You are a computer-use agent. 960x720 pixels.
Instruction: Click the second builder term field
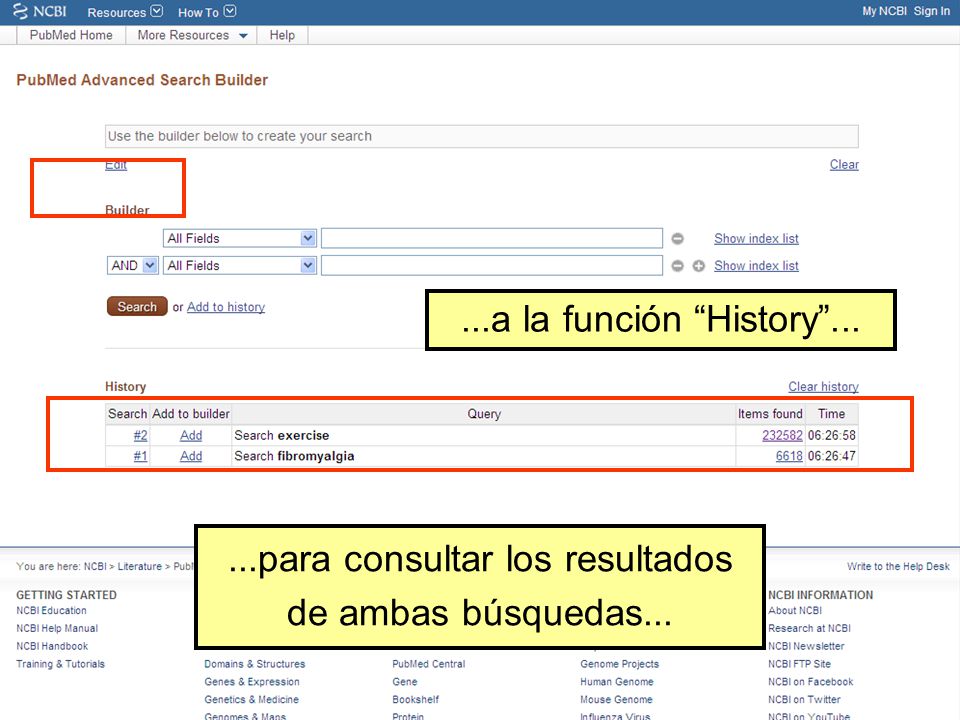492,266
